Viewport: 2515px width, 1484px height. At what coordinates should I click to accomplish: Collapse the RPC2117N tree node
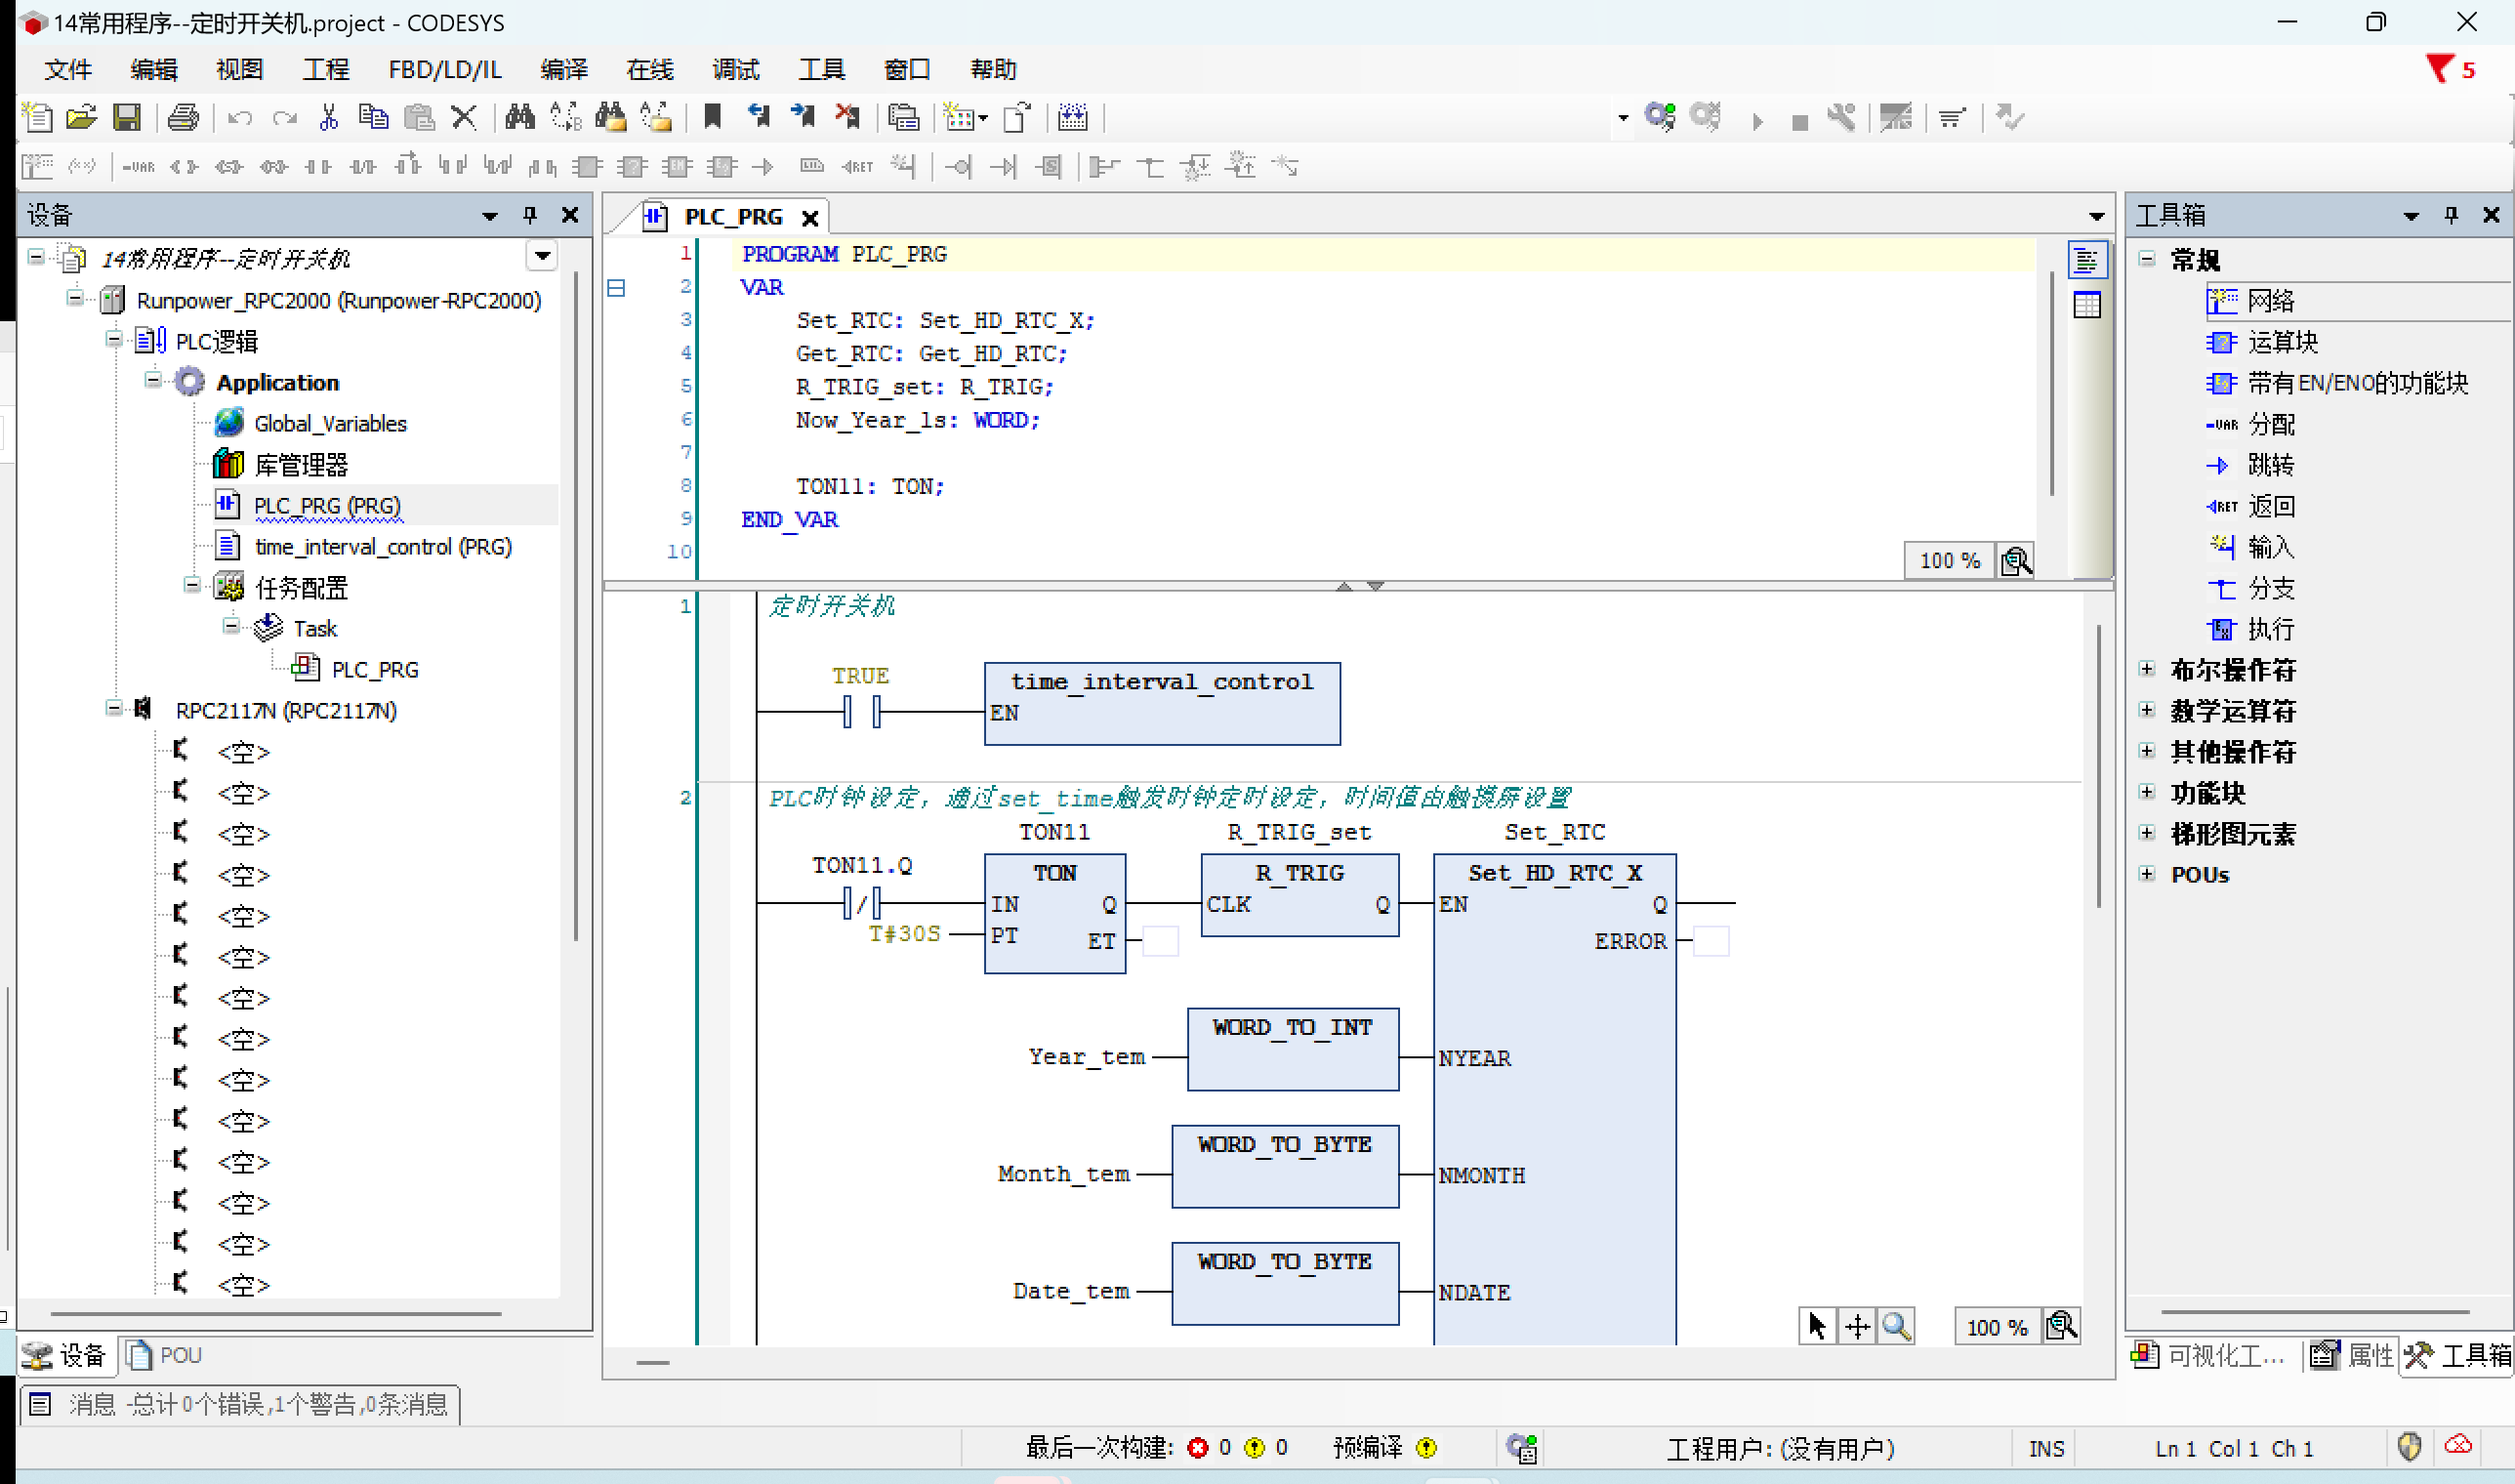114,708
